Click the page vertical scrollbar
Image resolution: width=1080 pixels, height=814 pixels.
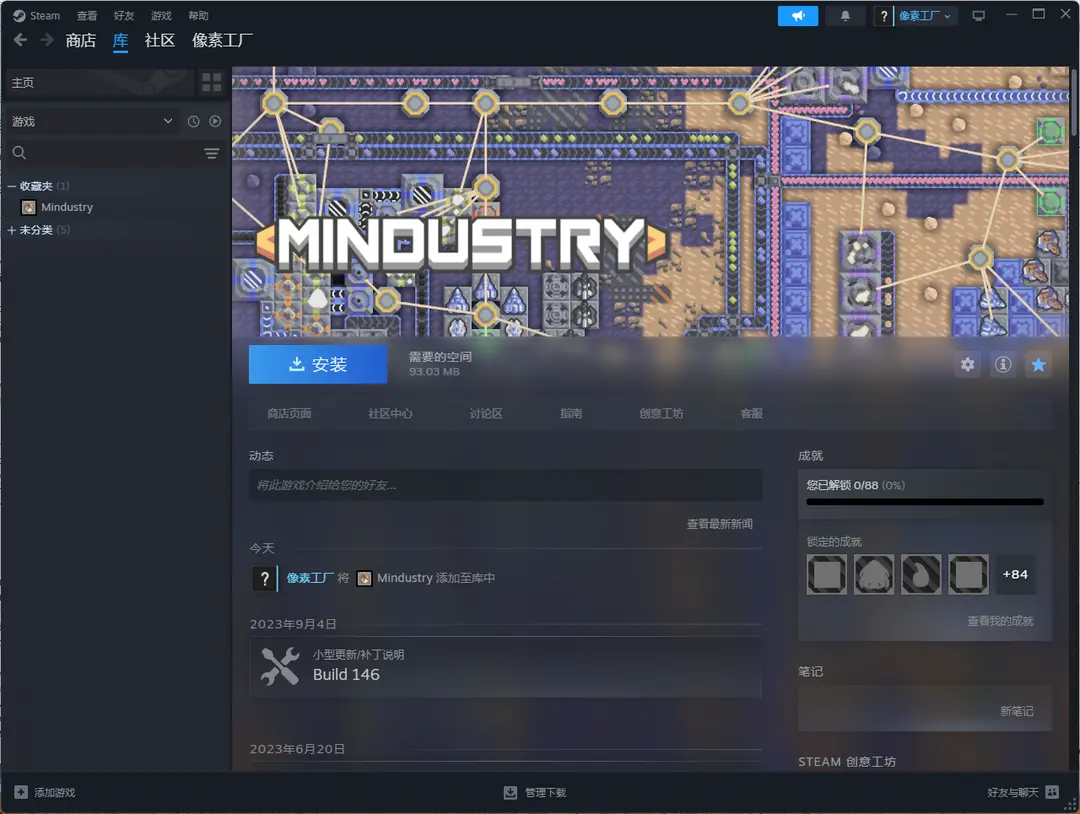click(1074, 103)
